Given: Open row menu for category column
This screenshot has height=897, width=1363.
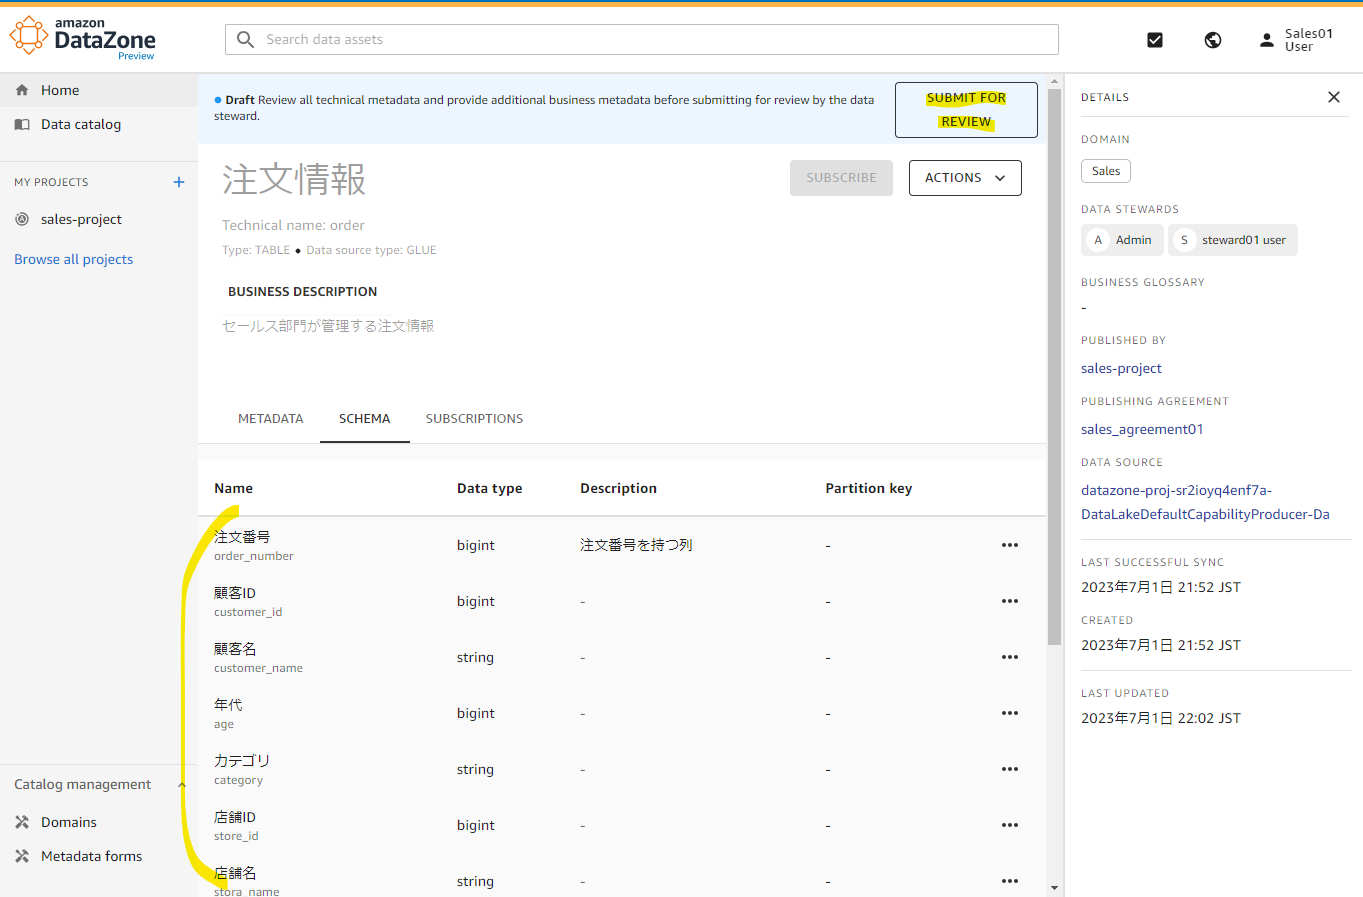Looking at the screenshot, I should [x=1010, y=769].
